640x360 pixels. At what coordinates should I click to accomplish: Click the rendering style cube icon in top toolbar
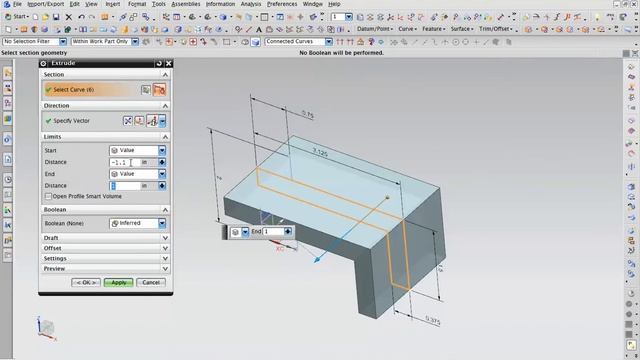223,17
